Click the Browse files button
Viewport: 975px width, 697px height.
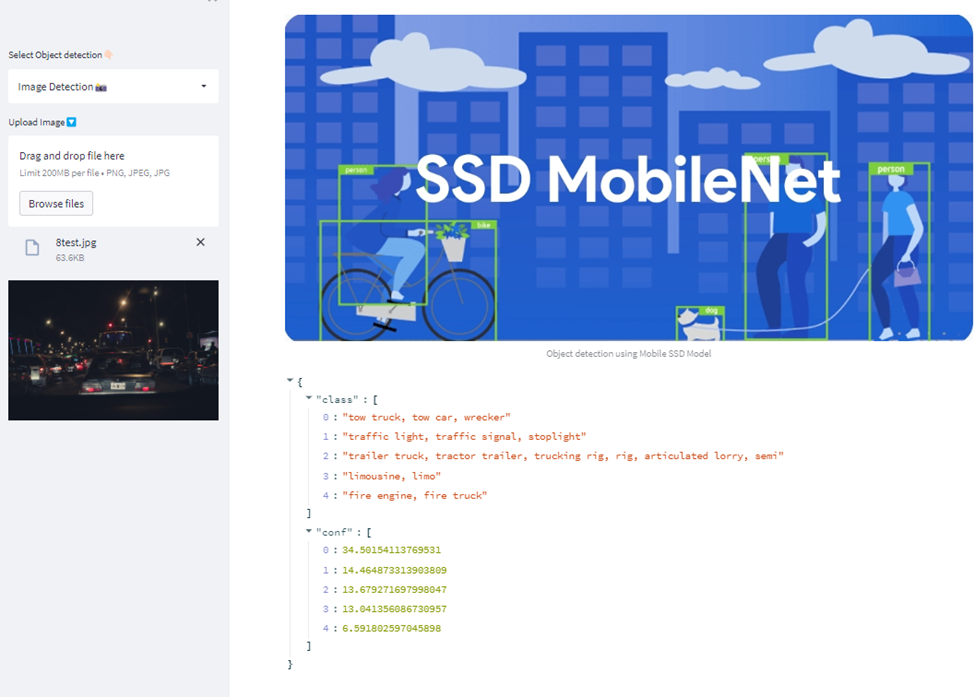tap(56, 203)
